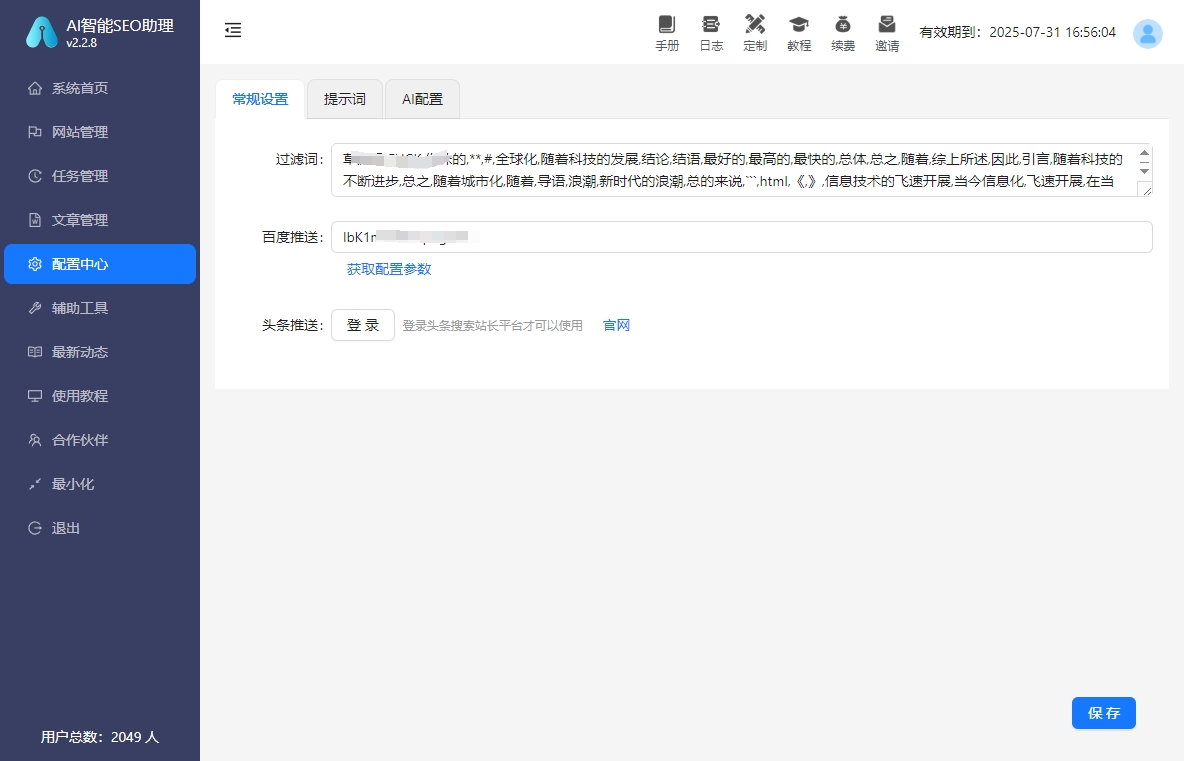Image resolution: width=1184 pixels, height=761 pixels.
Task: Click the 续费 renewal icon
Action: (843, 31)
